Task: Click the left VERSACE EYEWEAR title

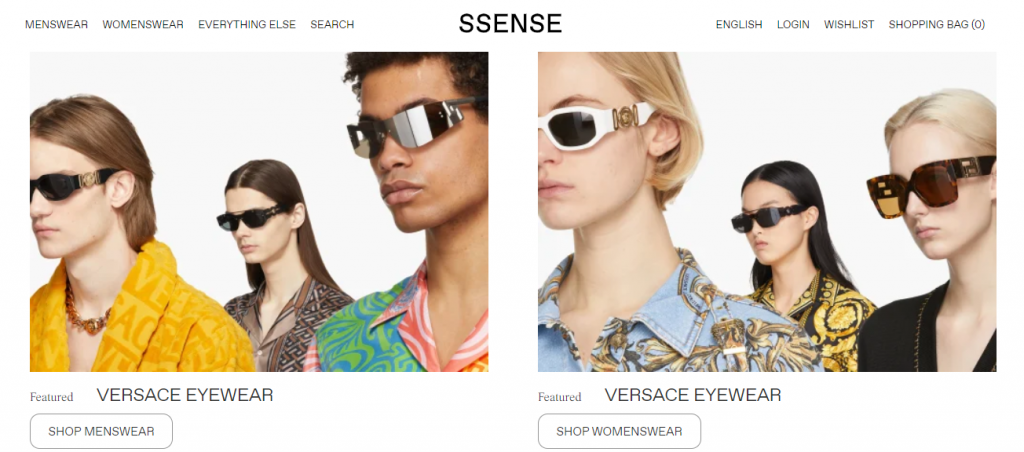Action: (x=185, y=395)
